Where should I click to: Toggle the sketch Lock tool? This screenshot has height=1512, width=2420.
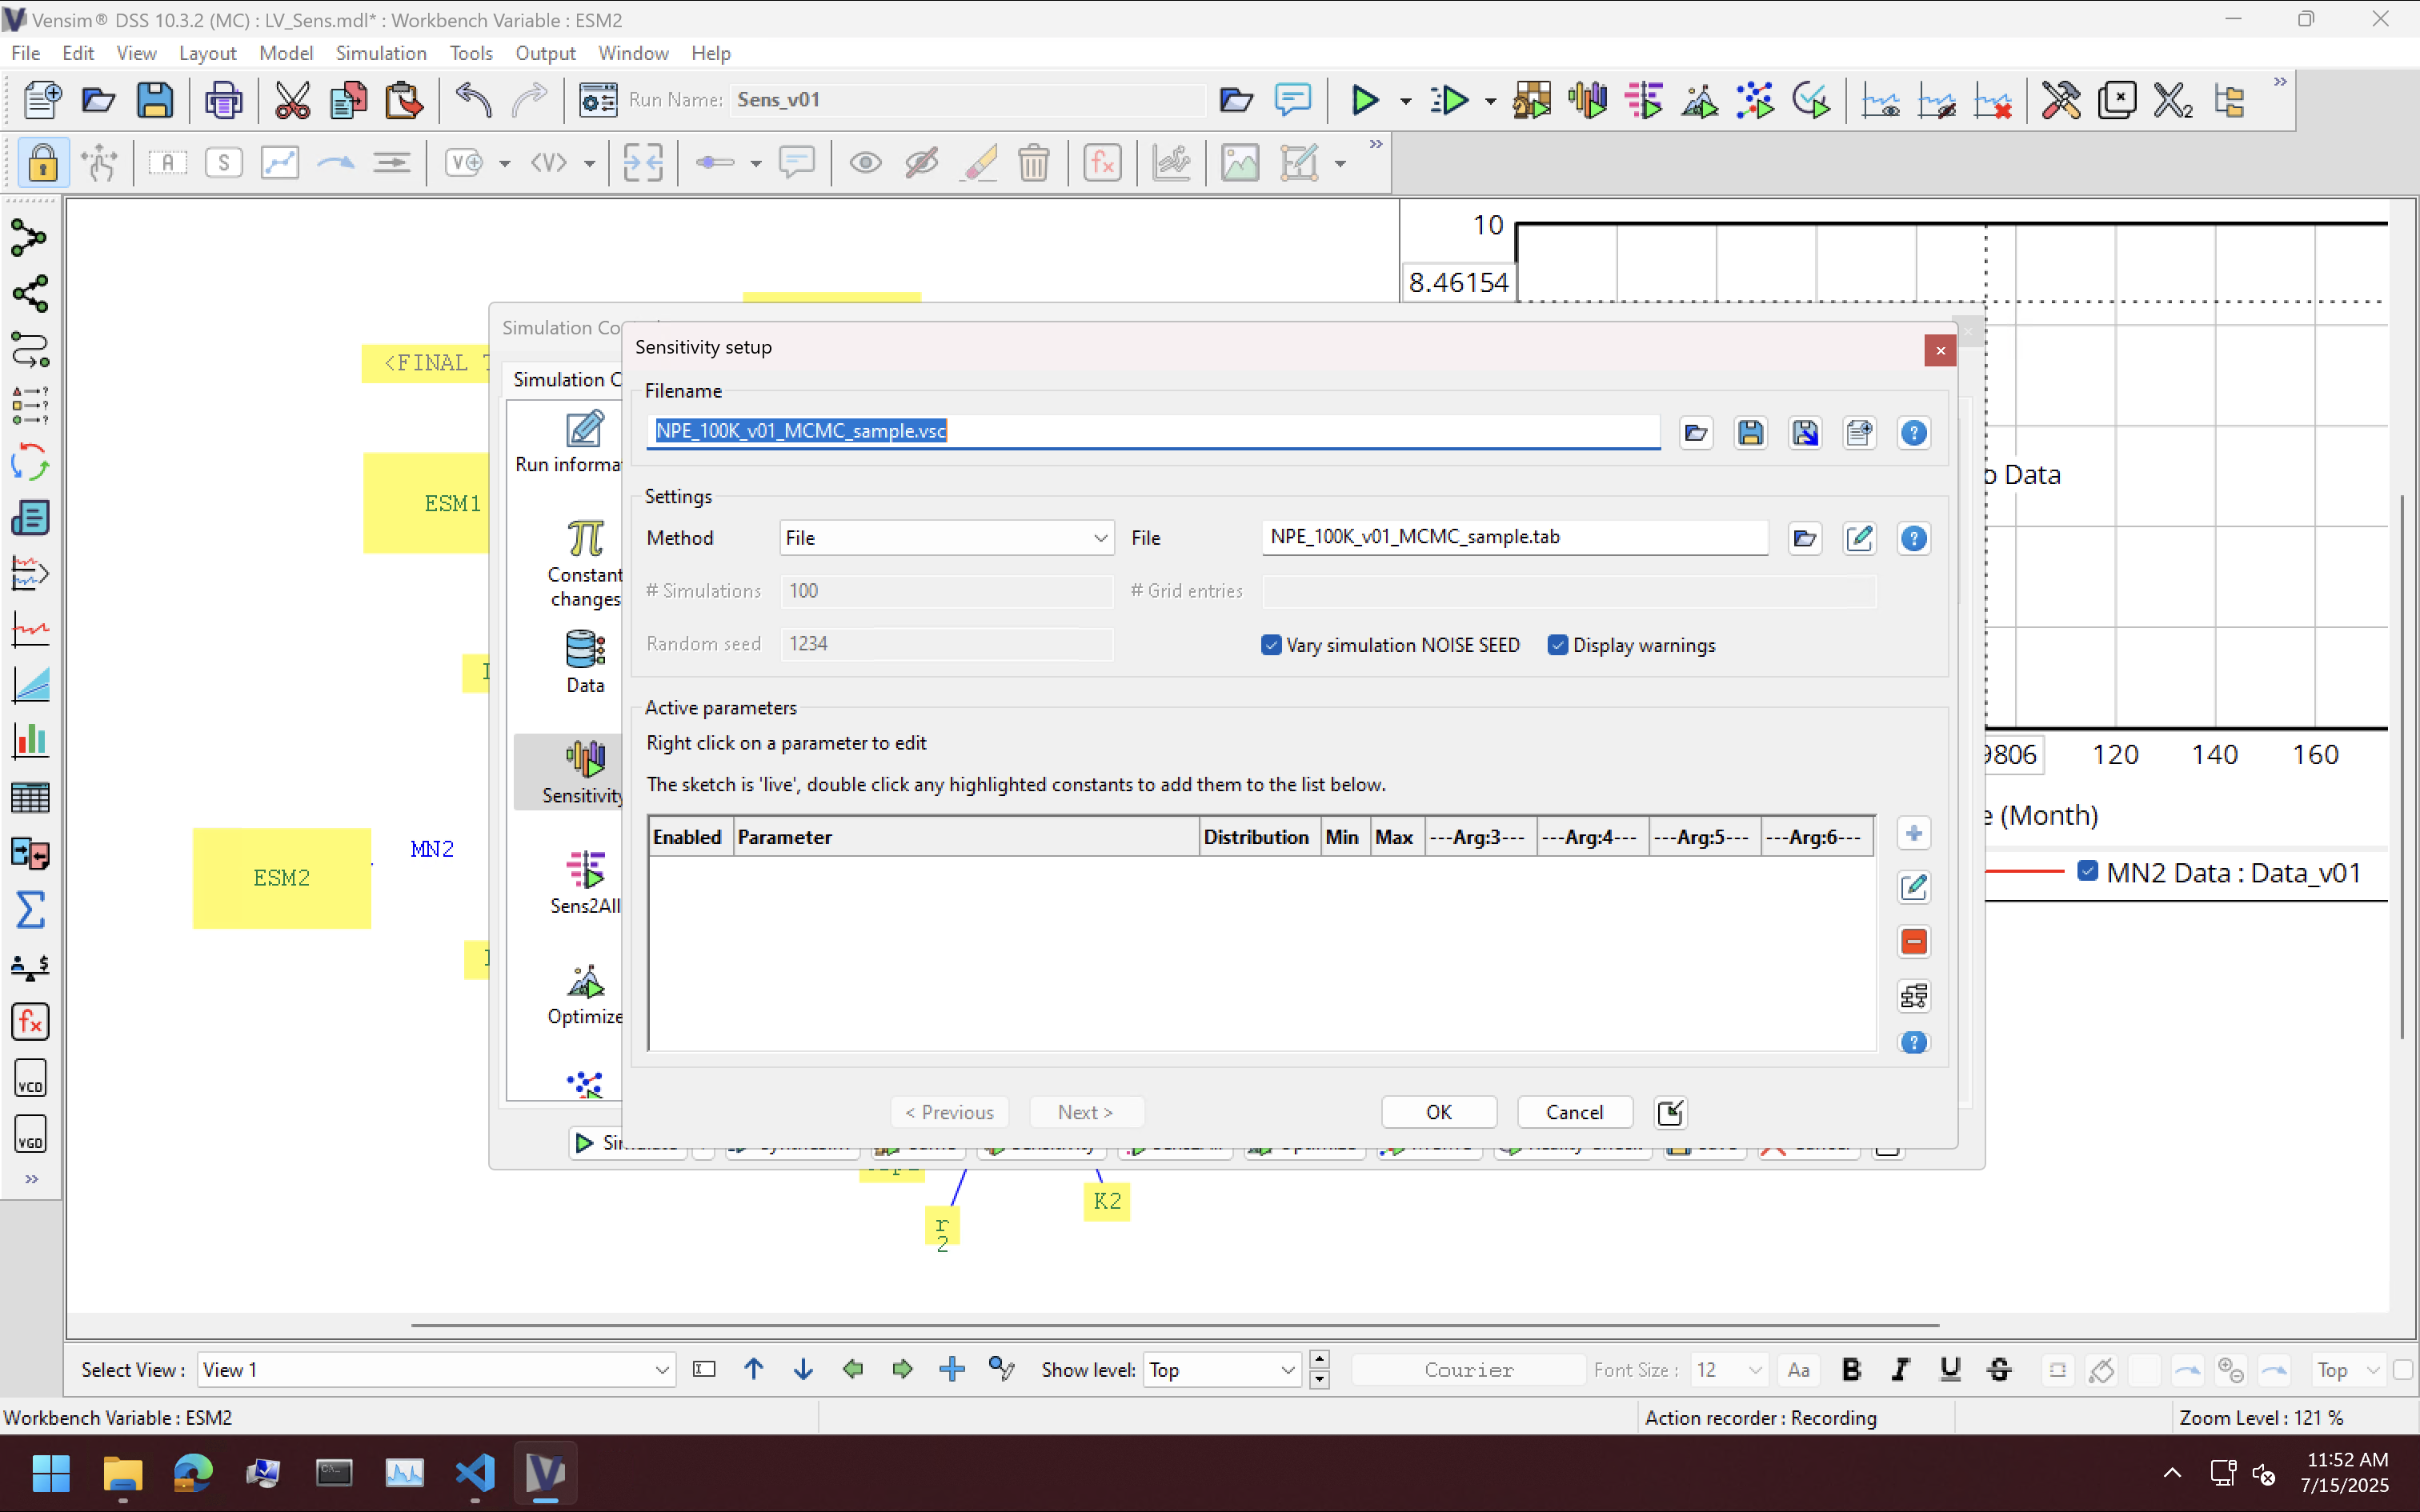(x=42, y=163)
